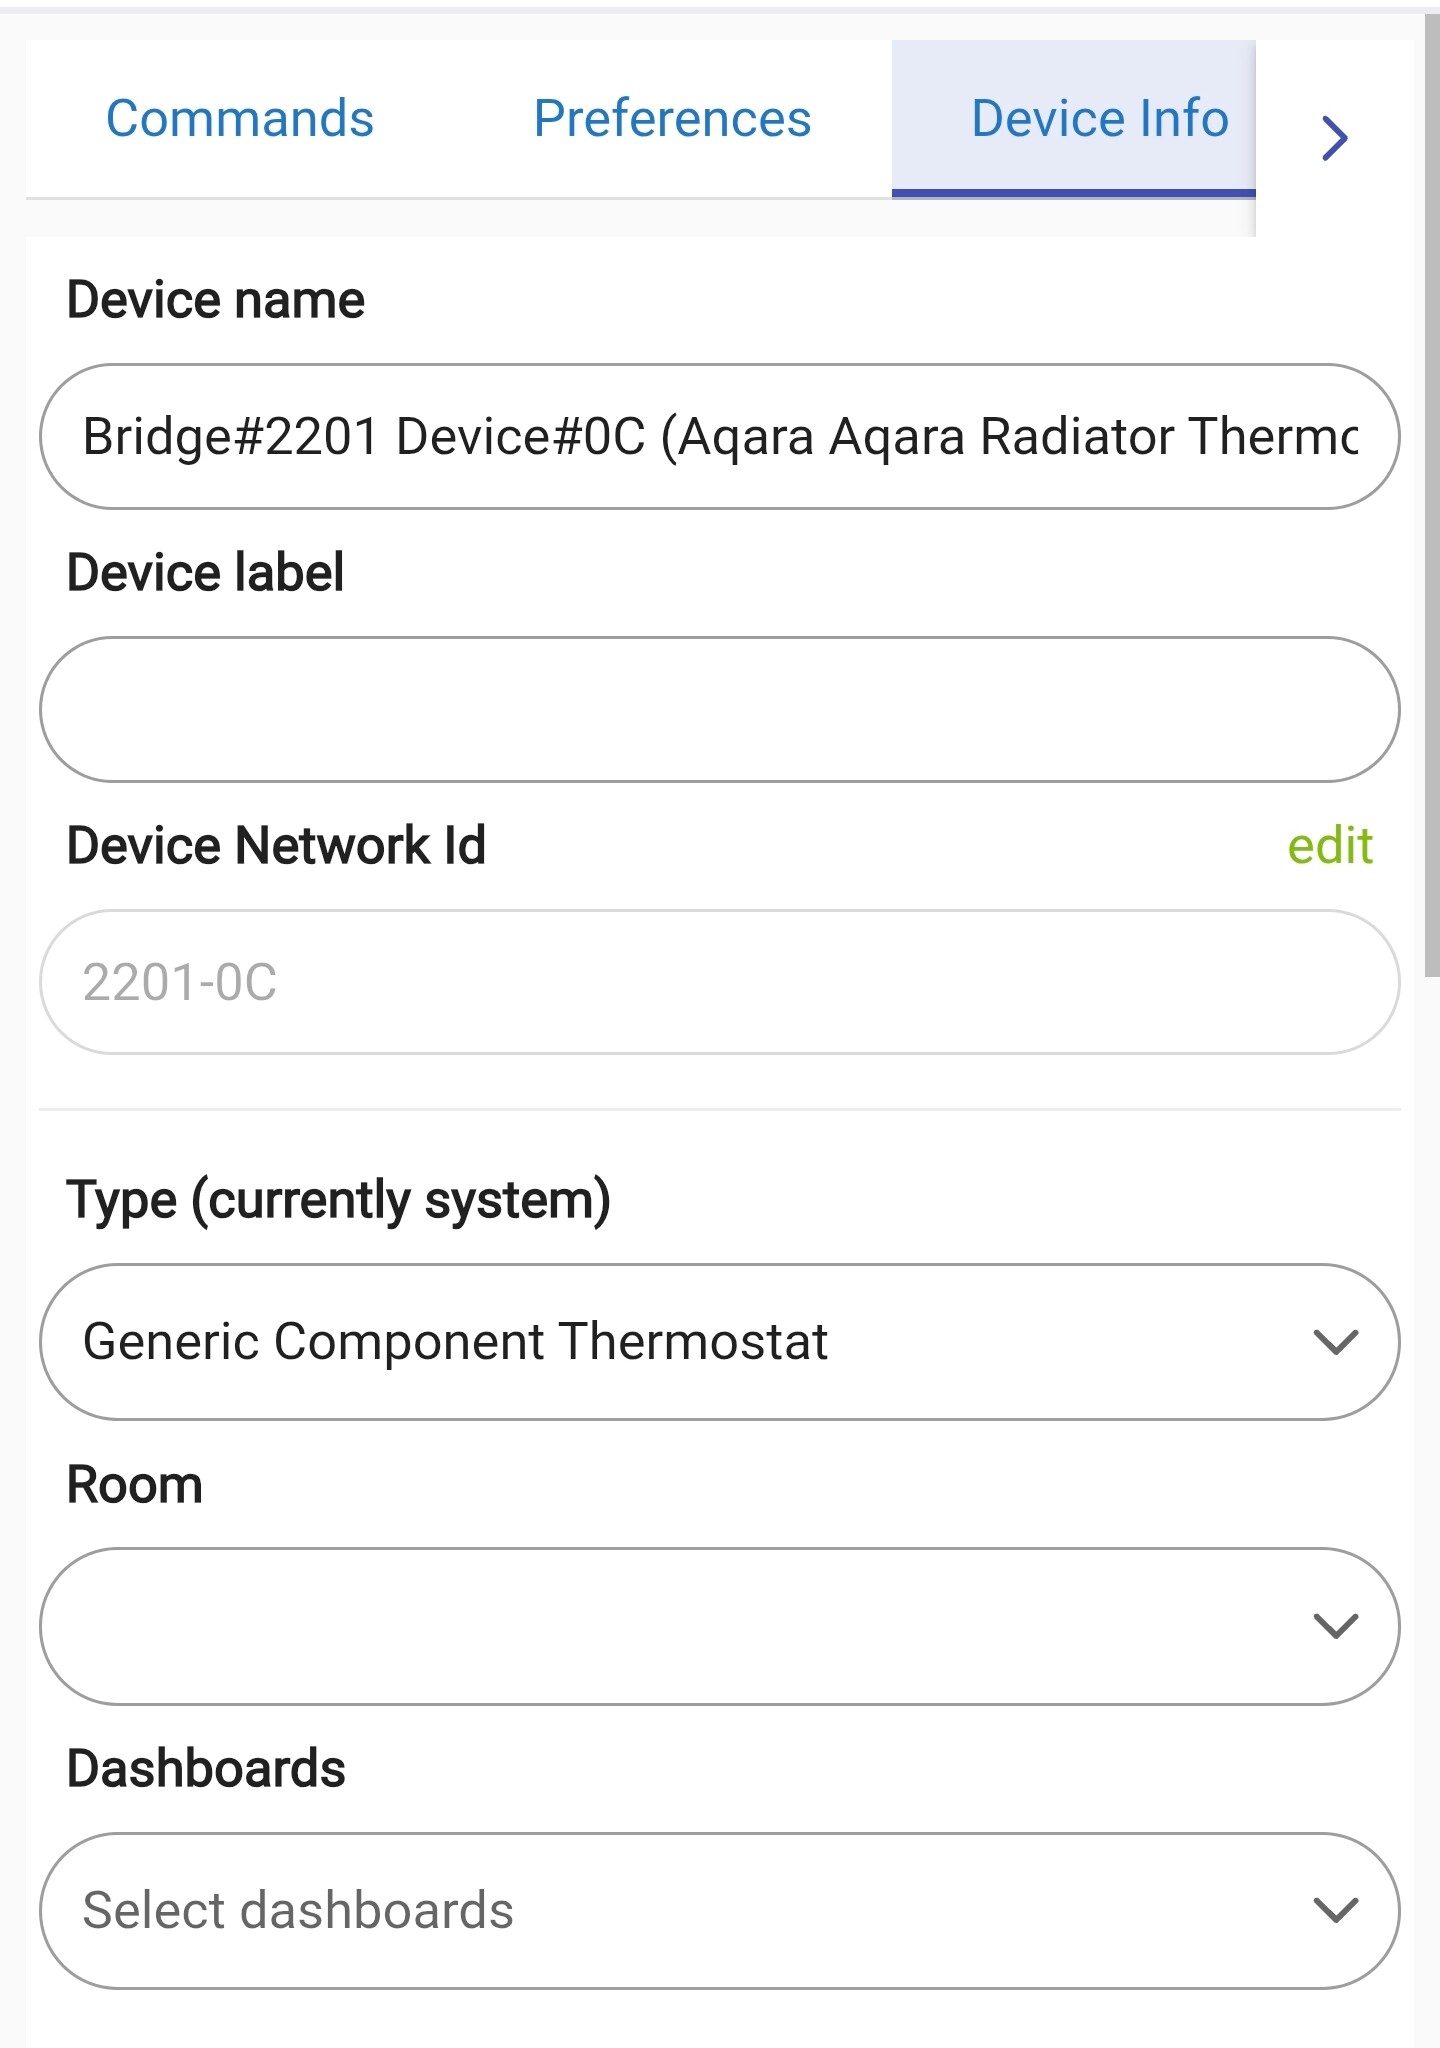Focus the Device name text field
The image size is (1440, 2048).
click(x=718, y=437)
